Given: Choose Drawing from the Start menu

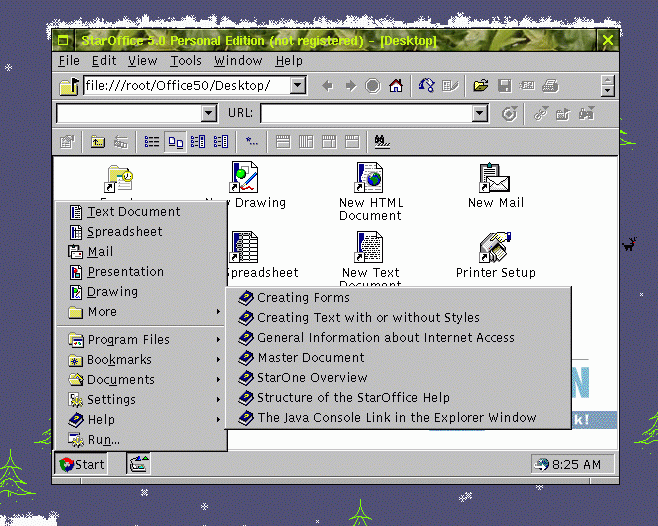Looking at the screenshot, I should pos(142,292).
